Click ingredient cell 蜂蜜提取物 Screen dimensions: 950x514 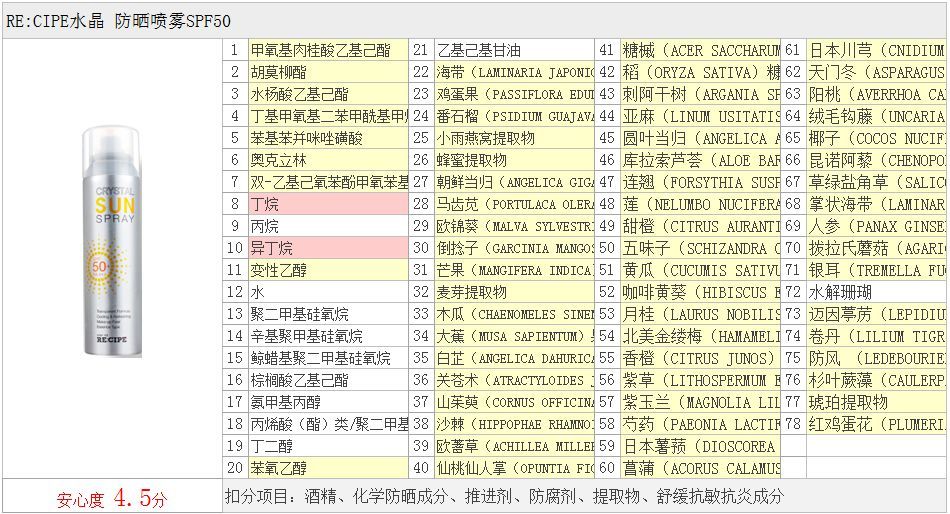point(514,160)
